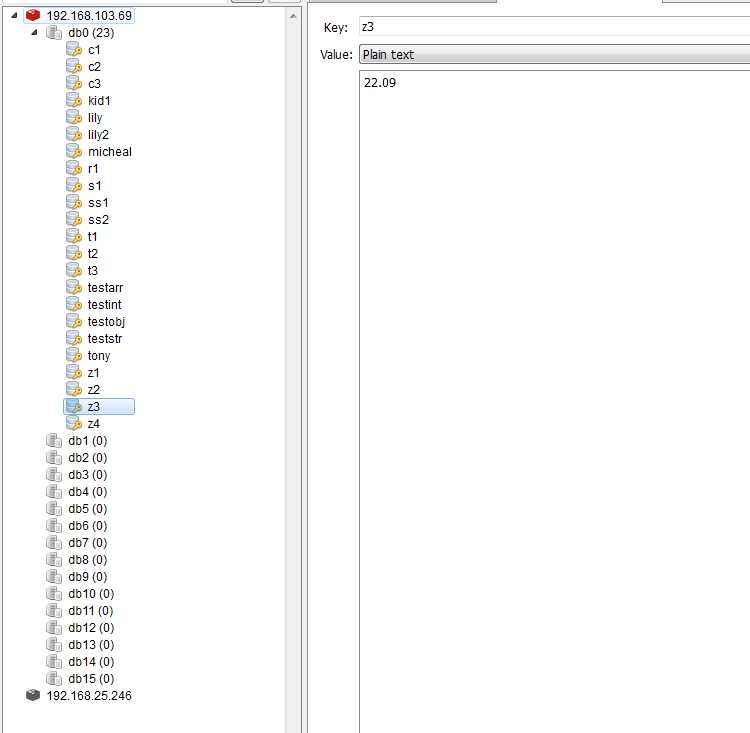Click the key icon beside z1
This screenshot has width=750, height=733.
(74, 372)
